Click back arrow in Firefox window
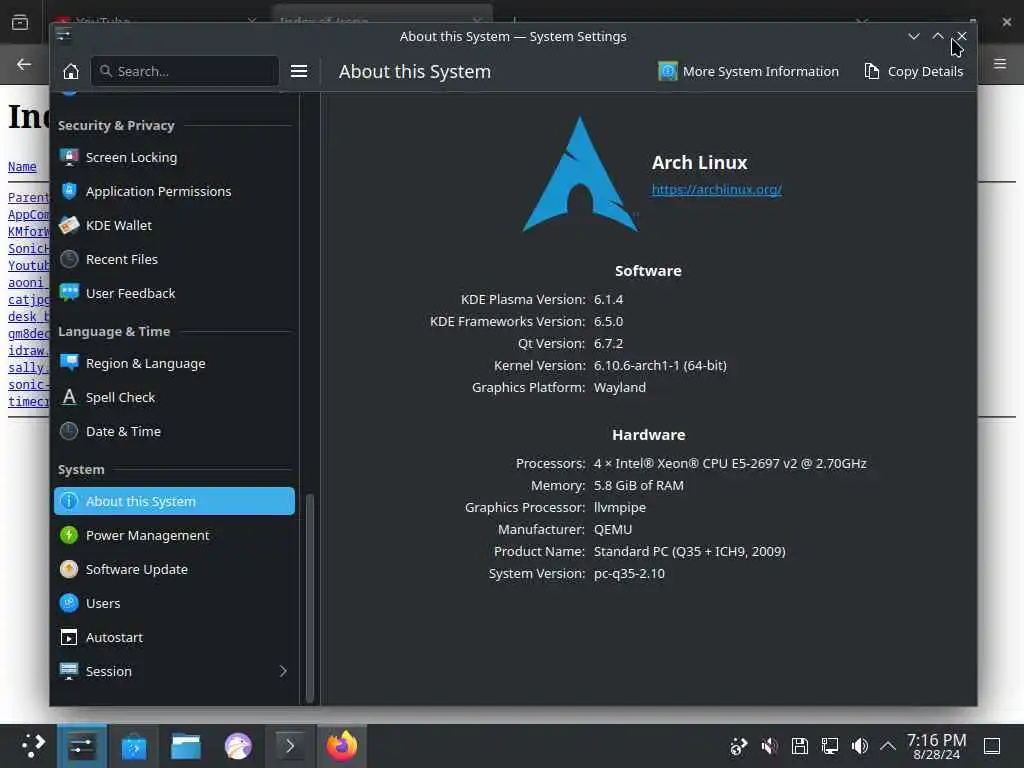The image size is (1024, 768). (x=24, y=64)
